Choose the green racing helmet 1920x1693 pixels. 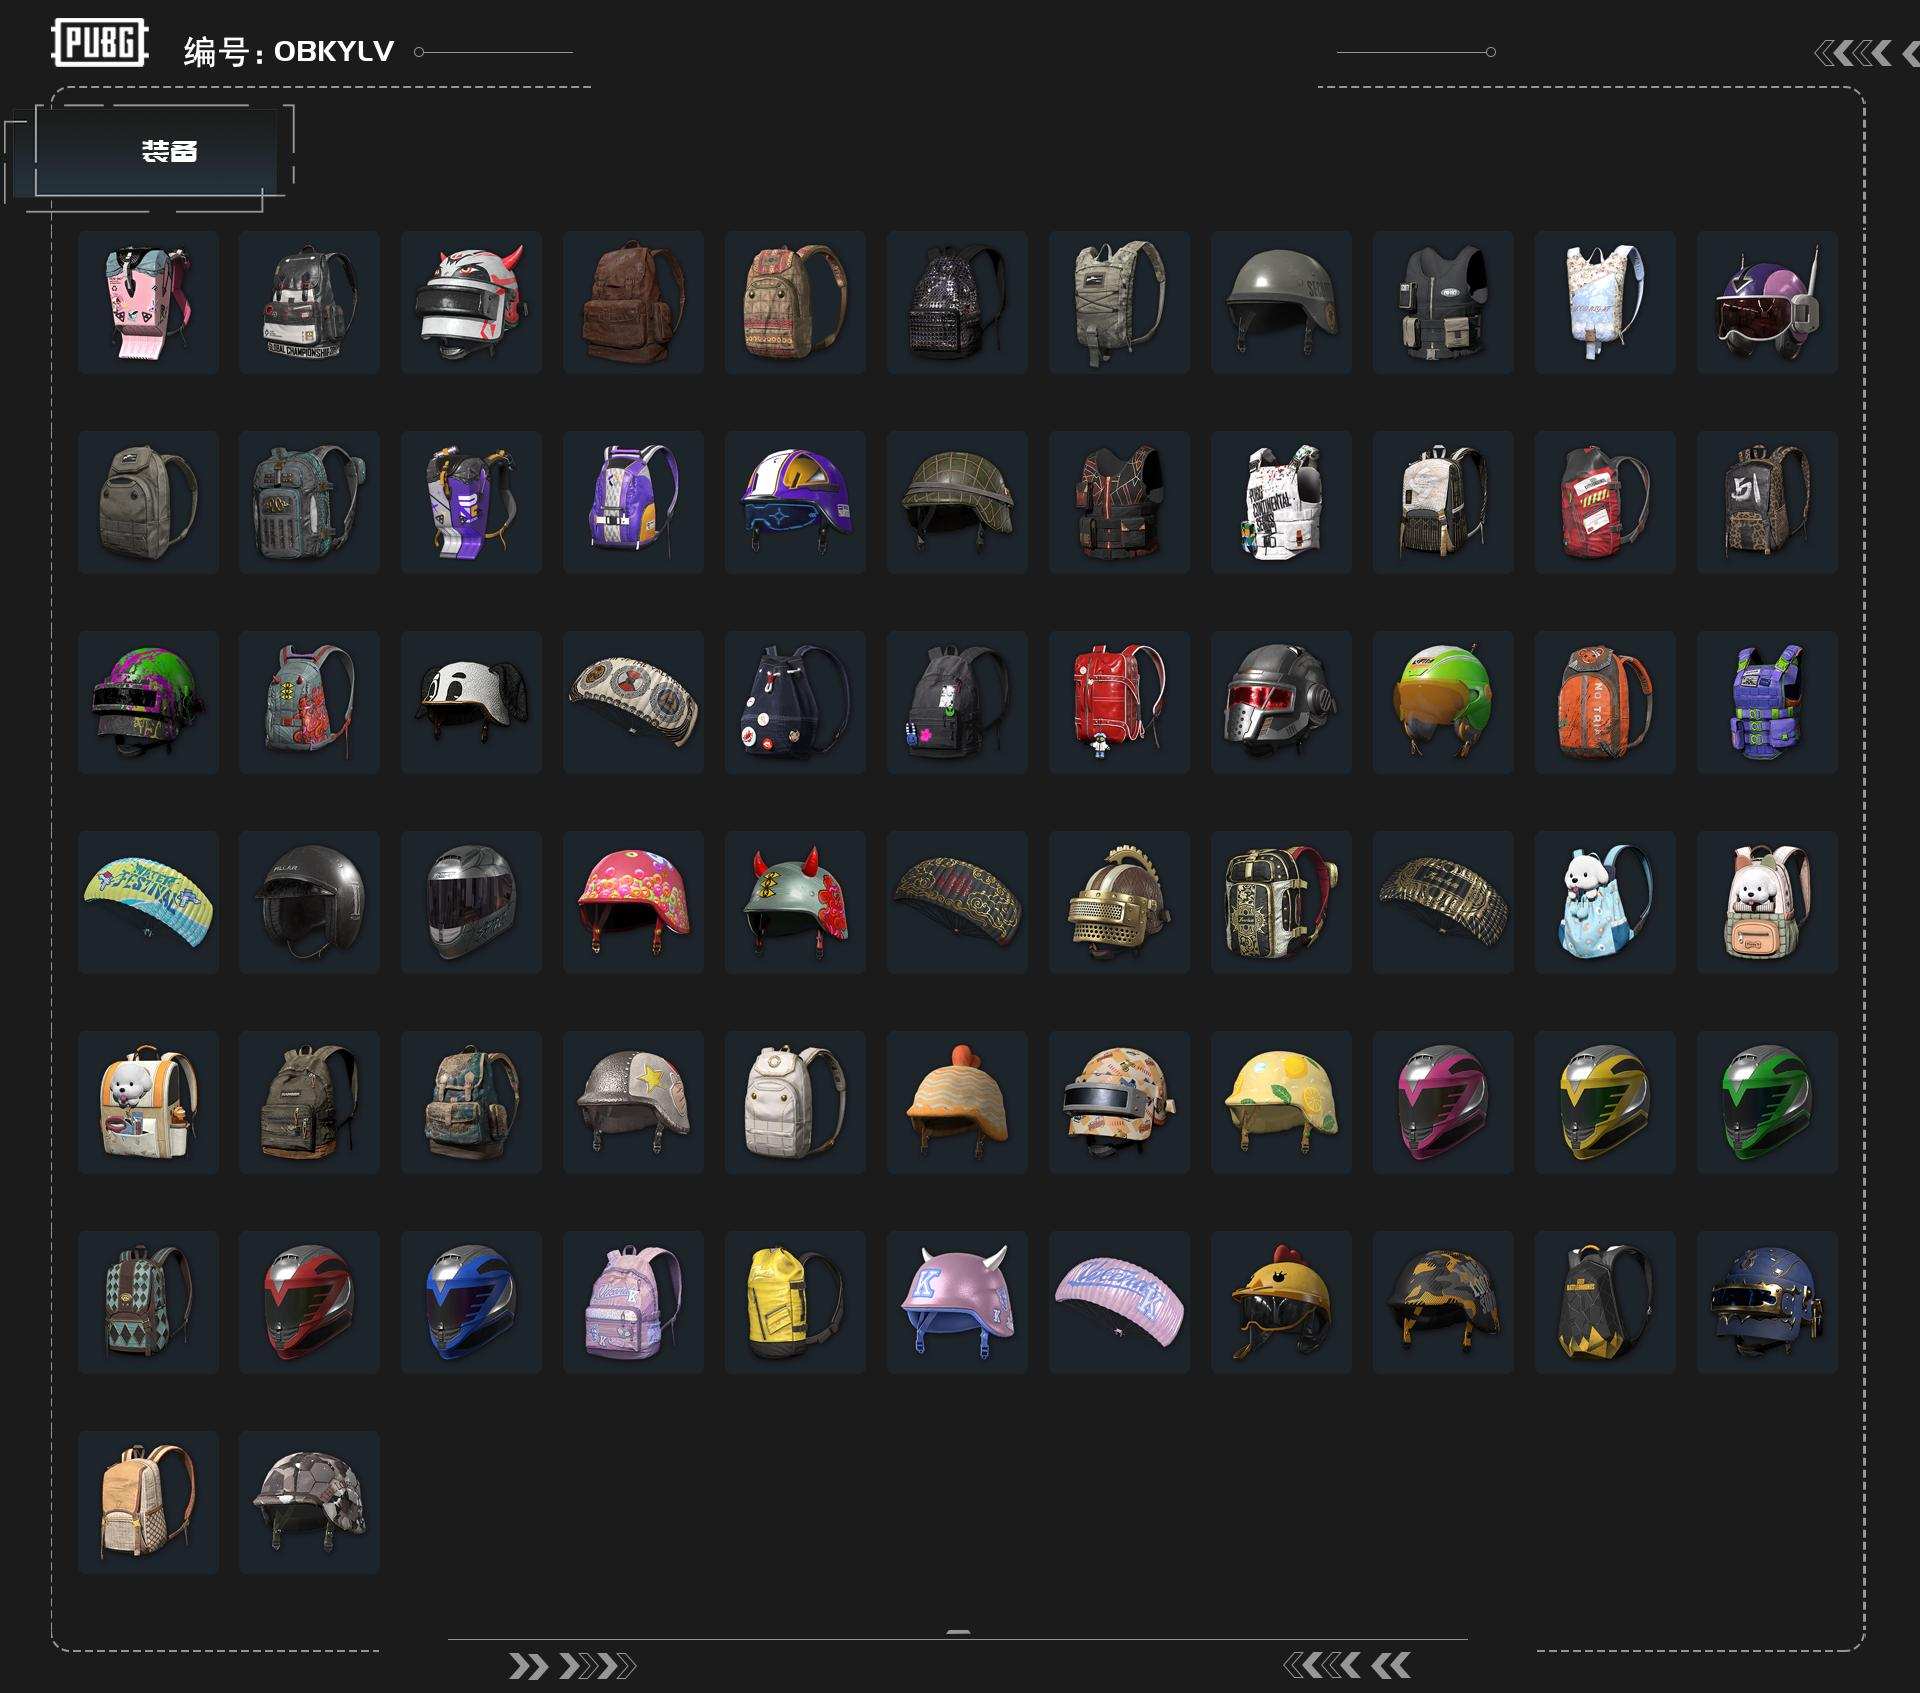(1767, 1102)
